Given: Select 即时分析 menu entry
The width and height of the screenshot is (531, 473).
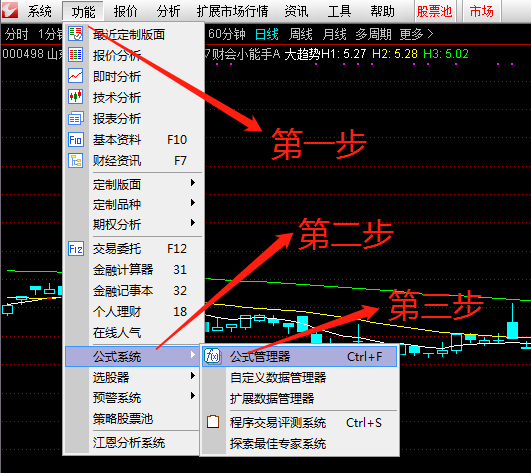Looking at the screenshot, I should [134, 76].
